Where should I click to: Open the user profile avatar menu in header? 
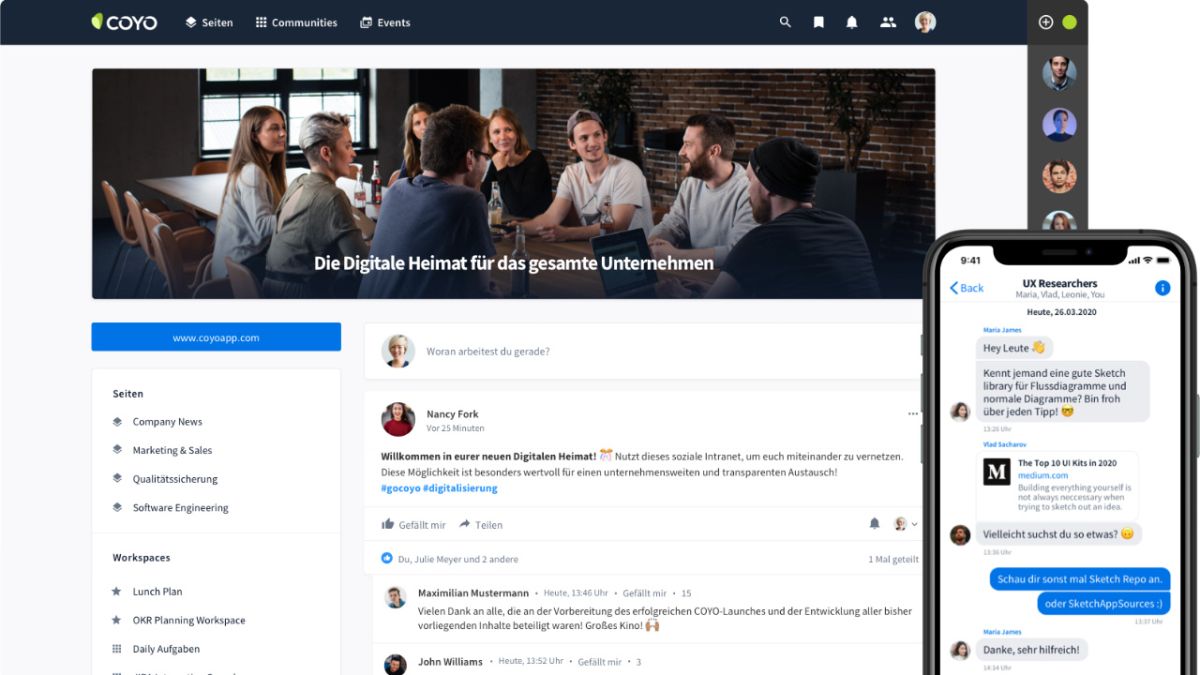(x=925, y=22)
